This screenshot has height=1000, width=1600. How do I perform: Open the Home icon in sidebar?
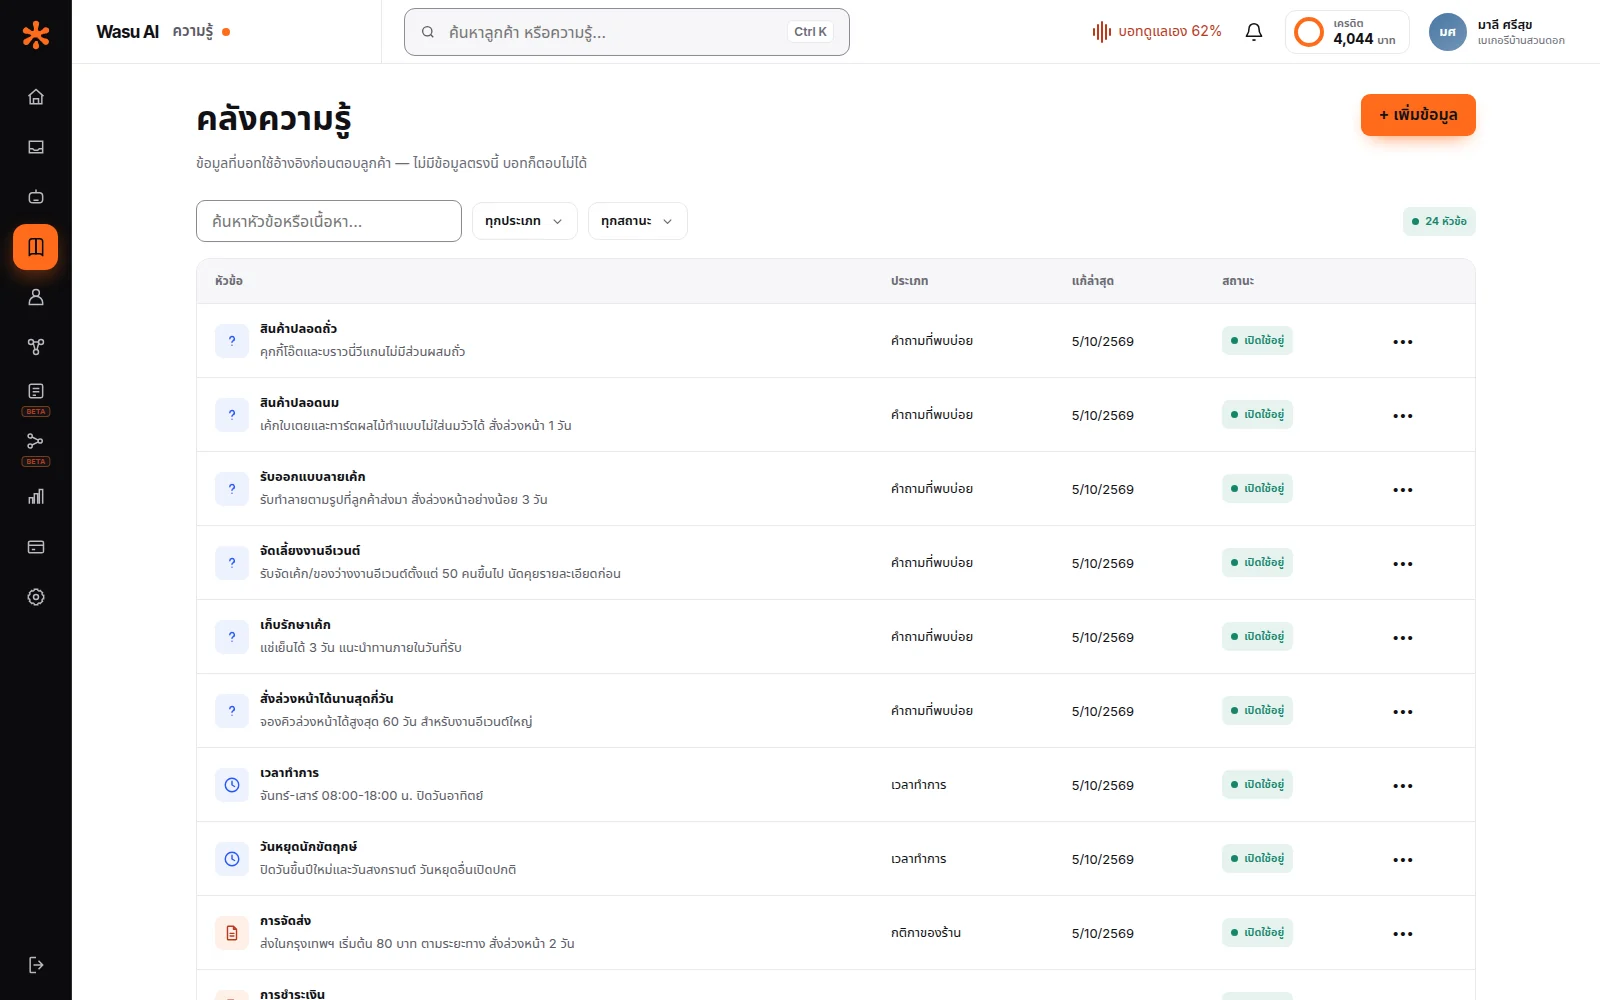(x=36, y=97)
